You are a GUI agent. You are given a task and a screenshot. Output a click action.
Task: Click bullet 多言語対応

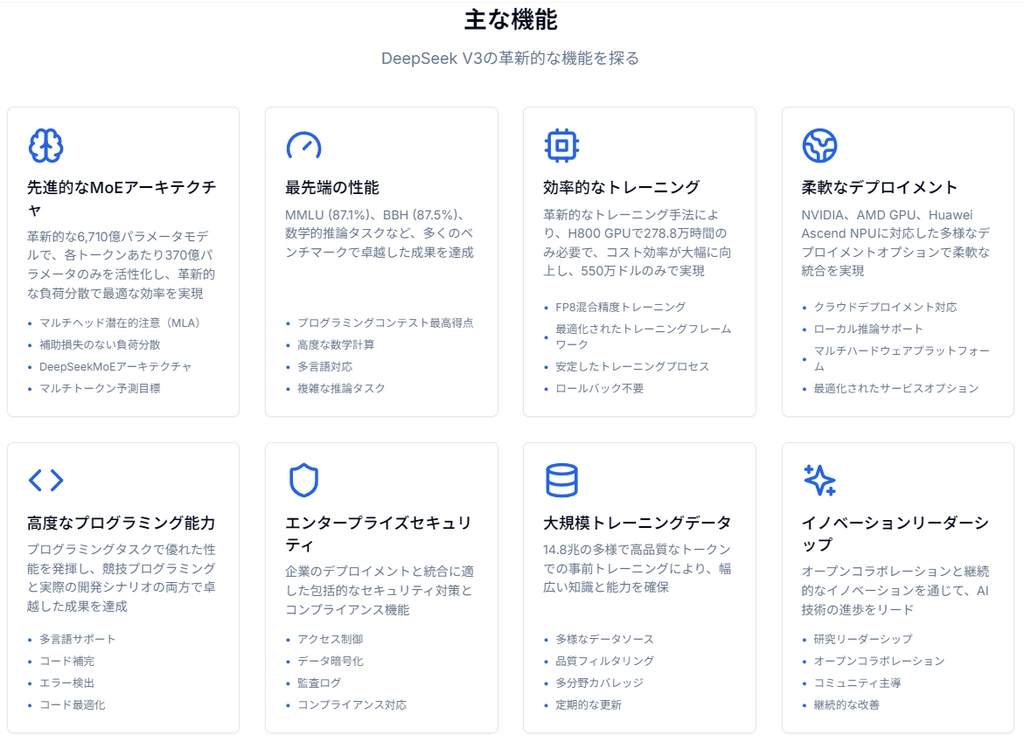325,366
